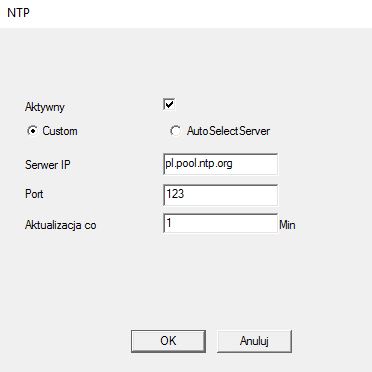Focus the Serwer IP input field

(220, 164)
